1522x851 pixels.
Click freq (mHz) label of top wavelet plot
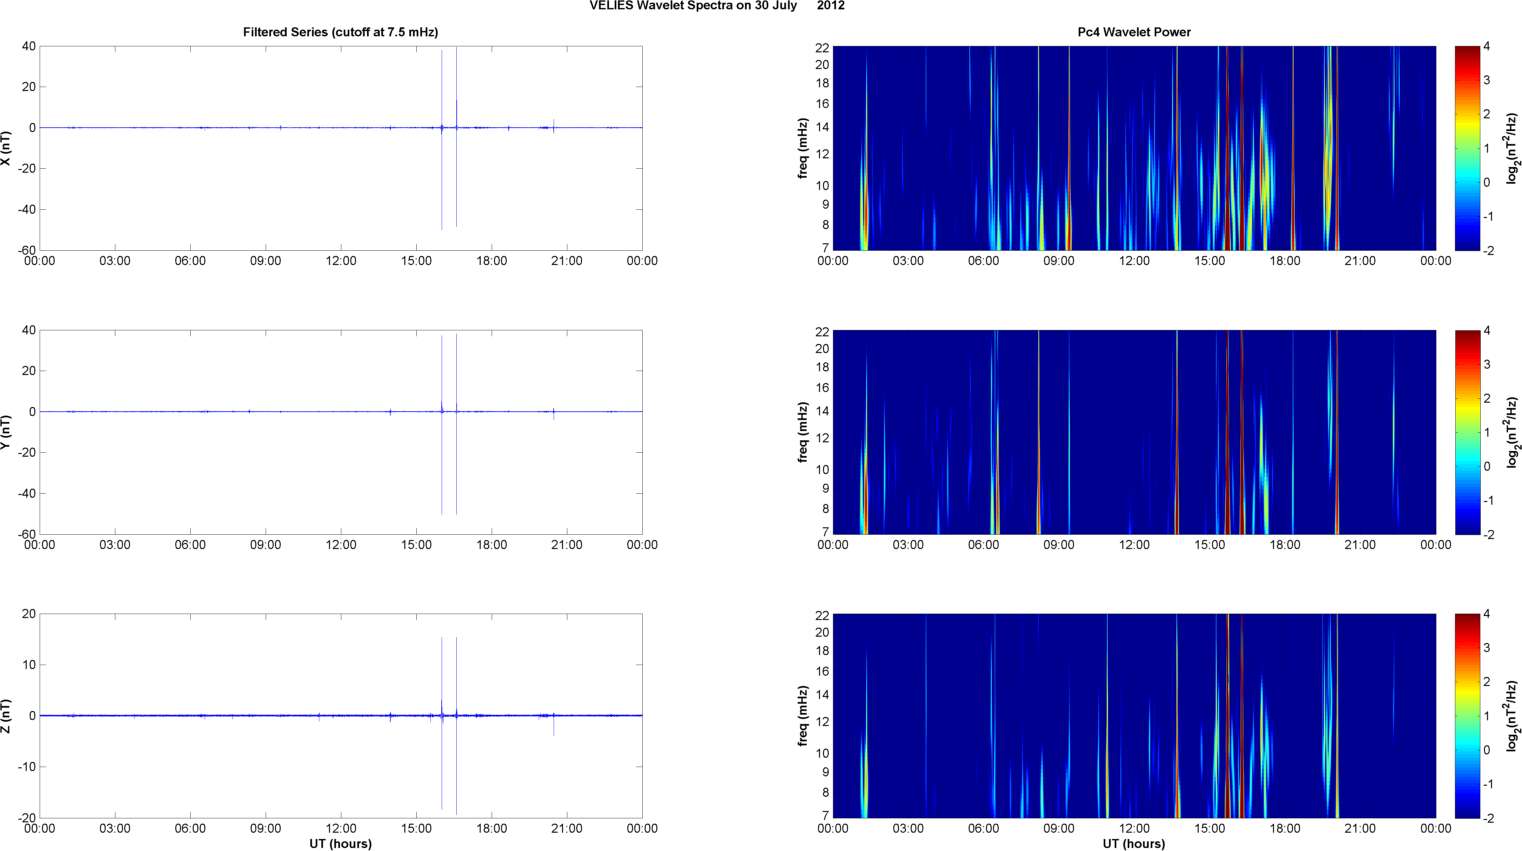coord(803,148)
